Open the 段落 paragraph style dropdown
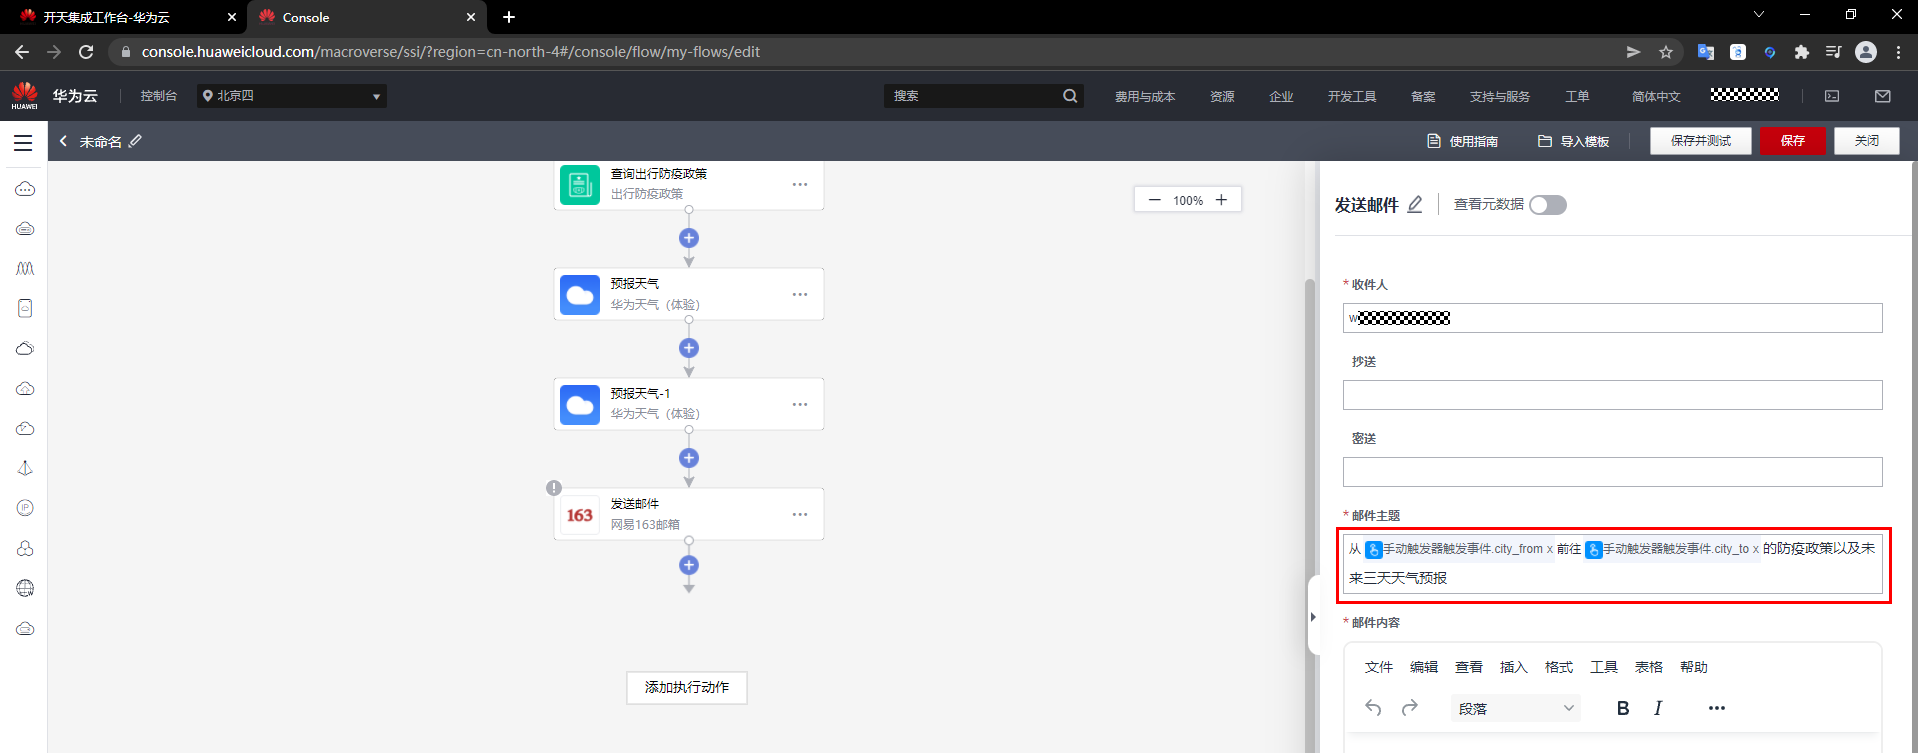The width and height of the screenshot is (1918, 753). (1516, 708)
